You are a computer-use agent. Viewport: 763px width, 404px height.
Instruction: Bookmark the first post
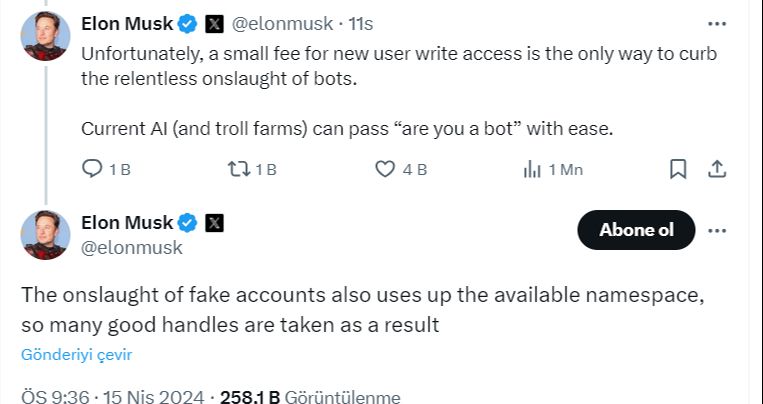coord(678,169)
